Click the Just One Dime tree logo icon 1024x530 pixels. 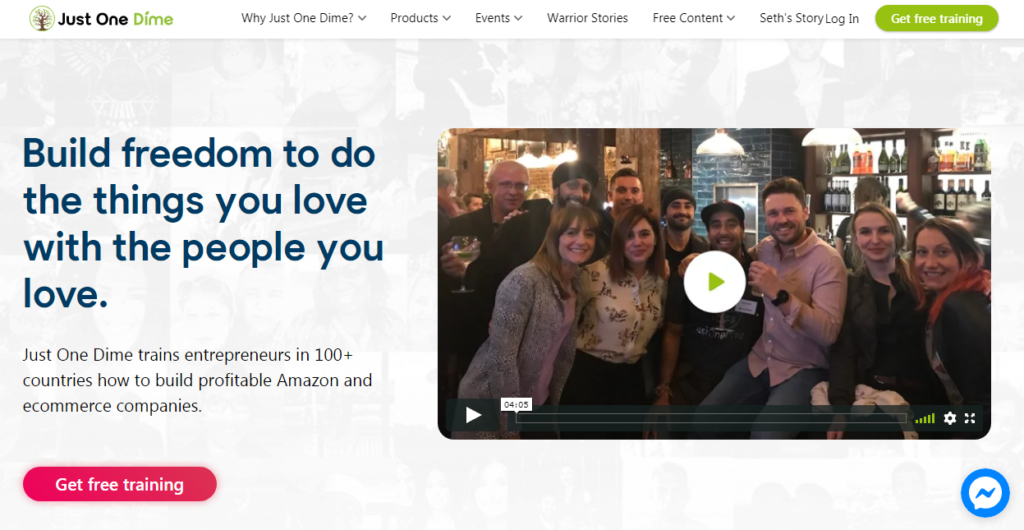coord(42,18)
